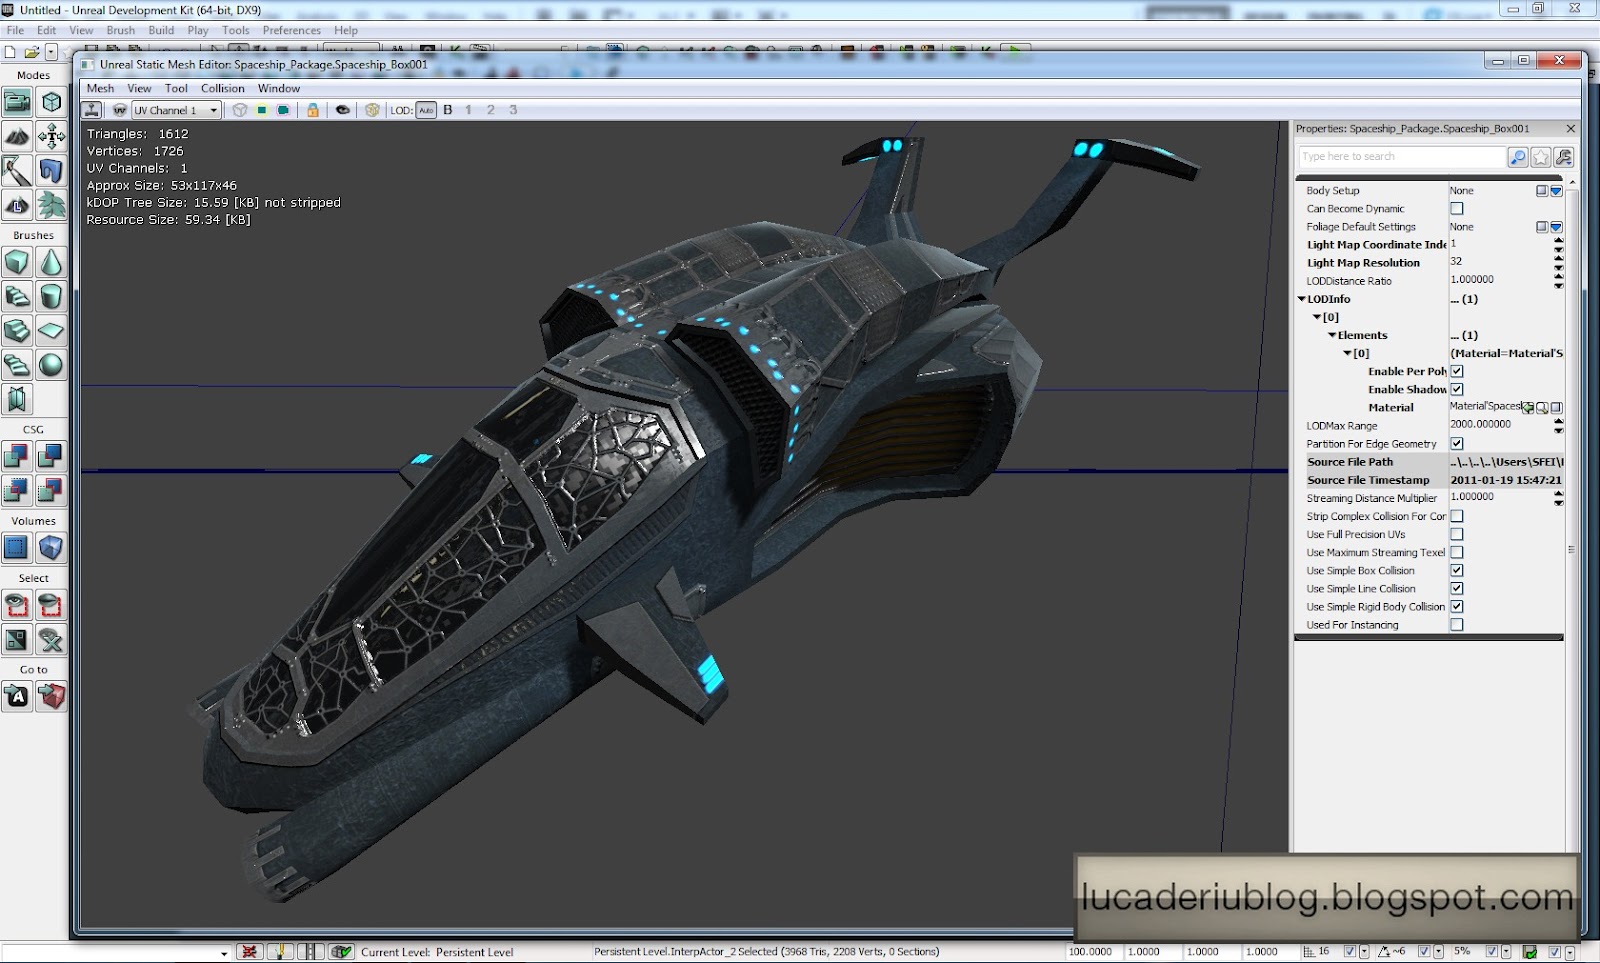Choose the Curved Staircase brush

click(17, 296)
